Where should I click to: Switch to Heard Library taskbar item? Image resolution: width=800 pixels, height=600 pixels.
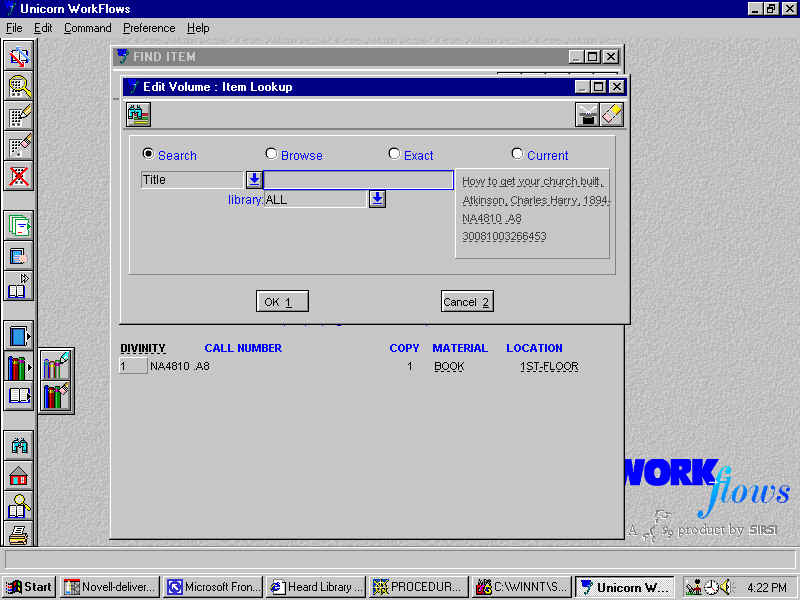[316, 587]
